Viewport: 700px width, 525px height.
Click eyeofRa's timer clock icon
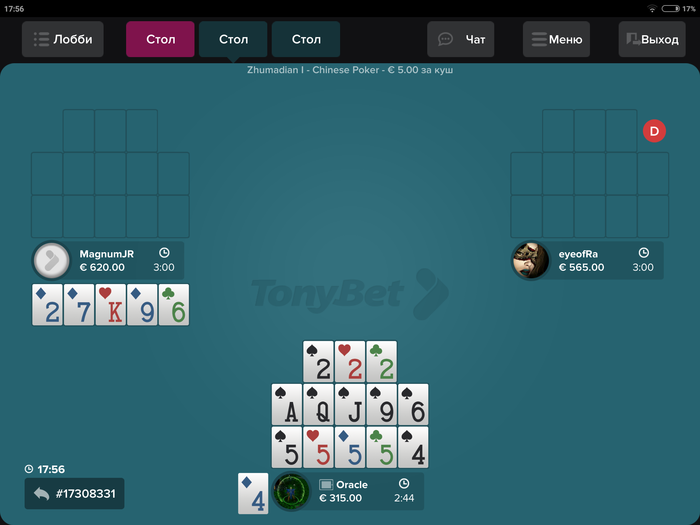coord(643,253)
